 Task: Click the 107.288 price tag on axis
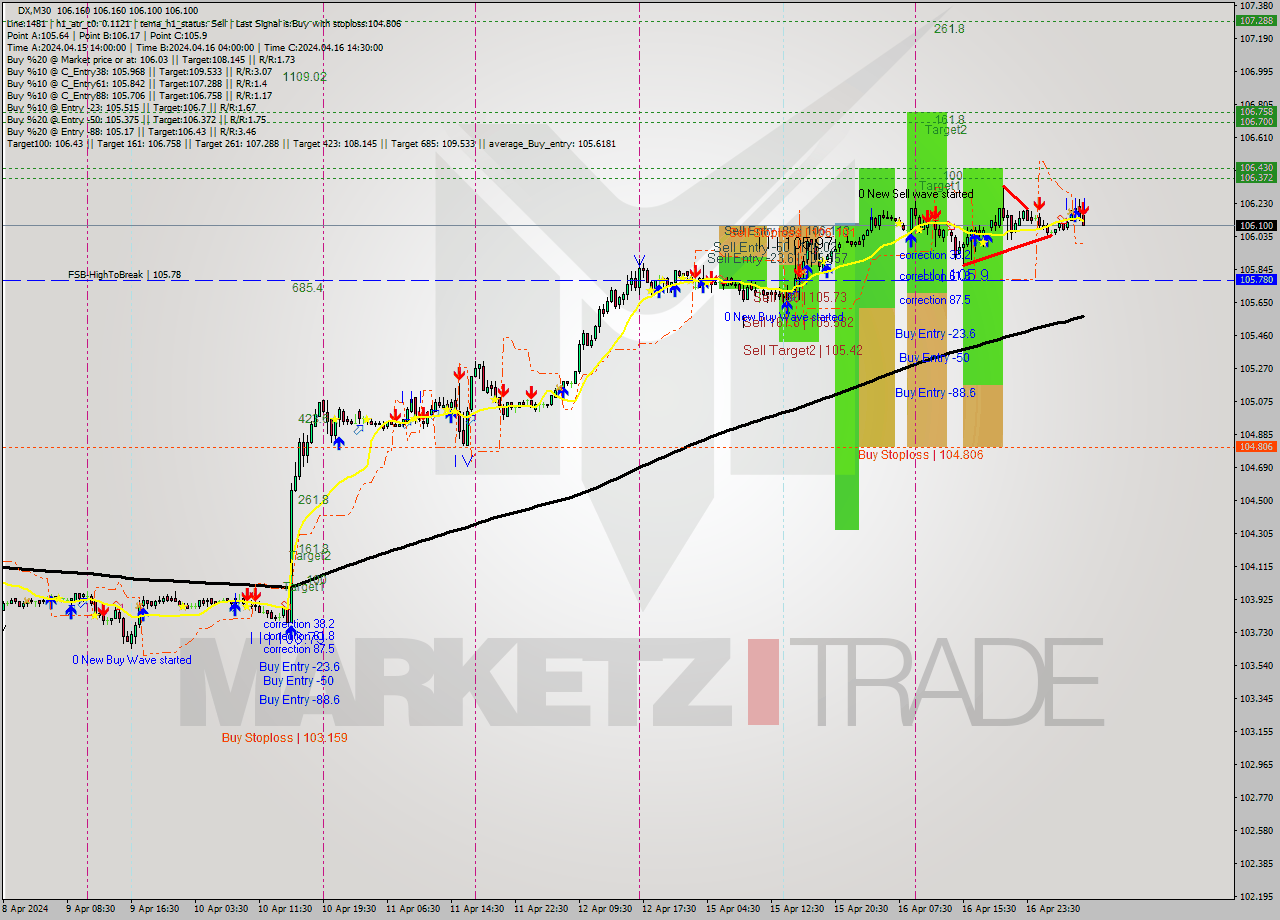pyautogui.click(x=1256, y=20)
